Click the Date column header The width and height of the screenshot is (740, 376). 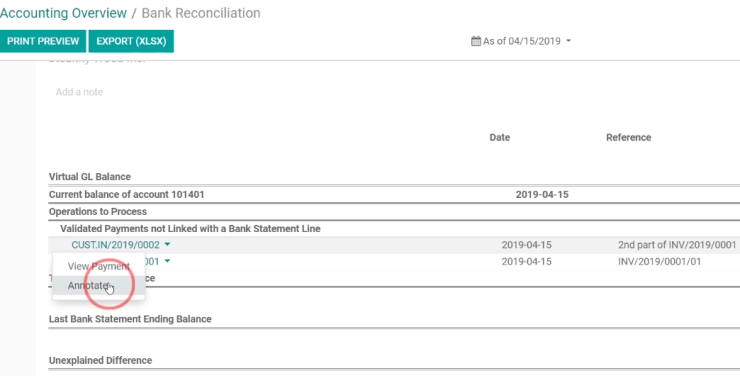(500, 137)
